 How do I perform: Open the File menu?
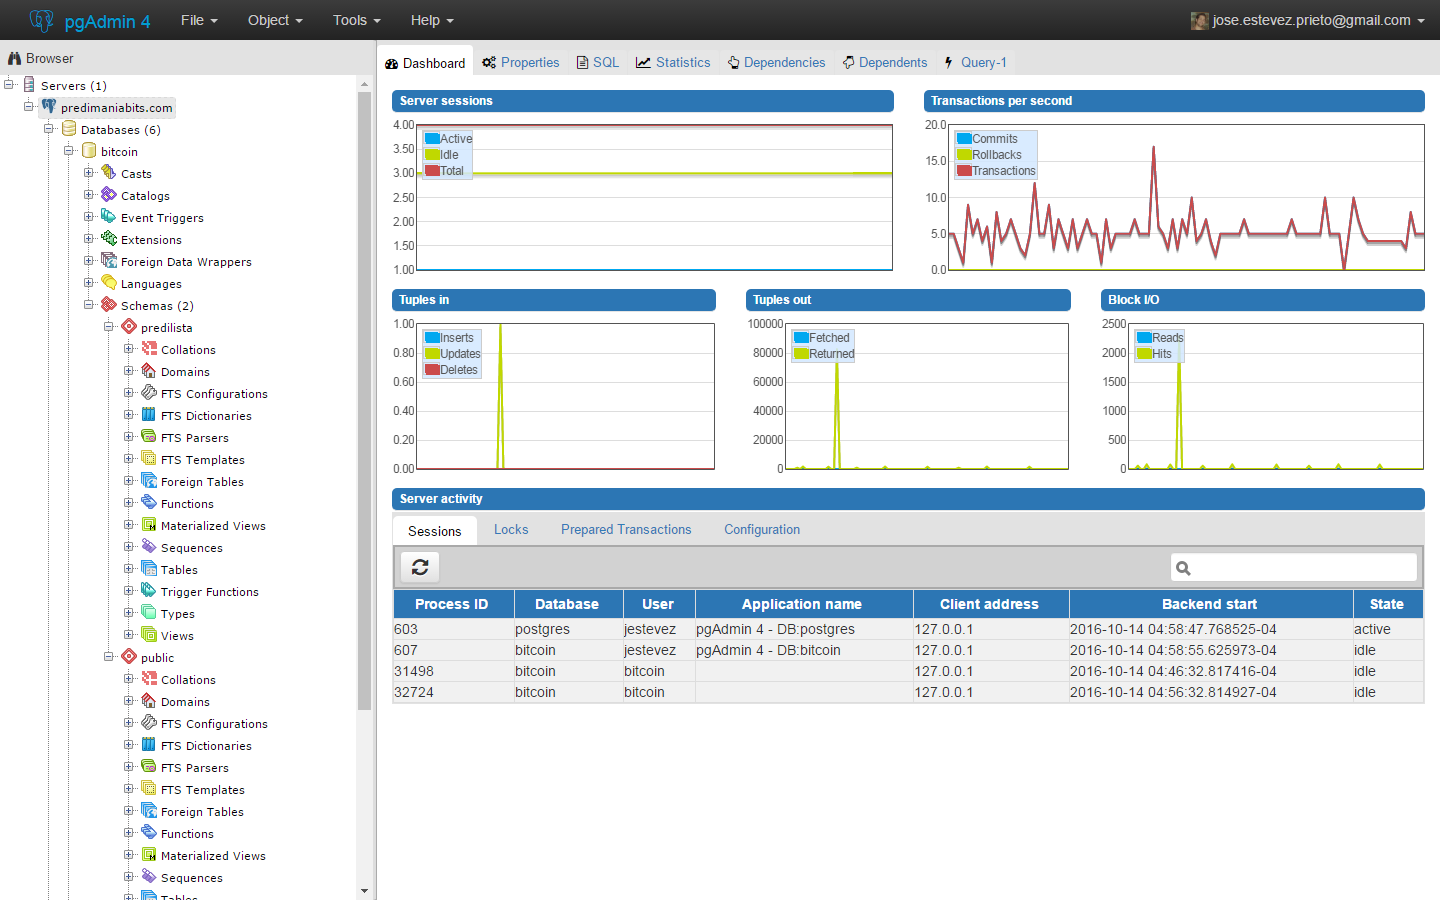click(x=199, y=20)
